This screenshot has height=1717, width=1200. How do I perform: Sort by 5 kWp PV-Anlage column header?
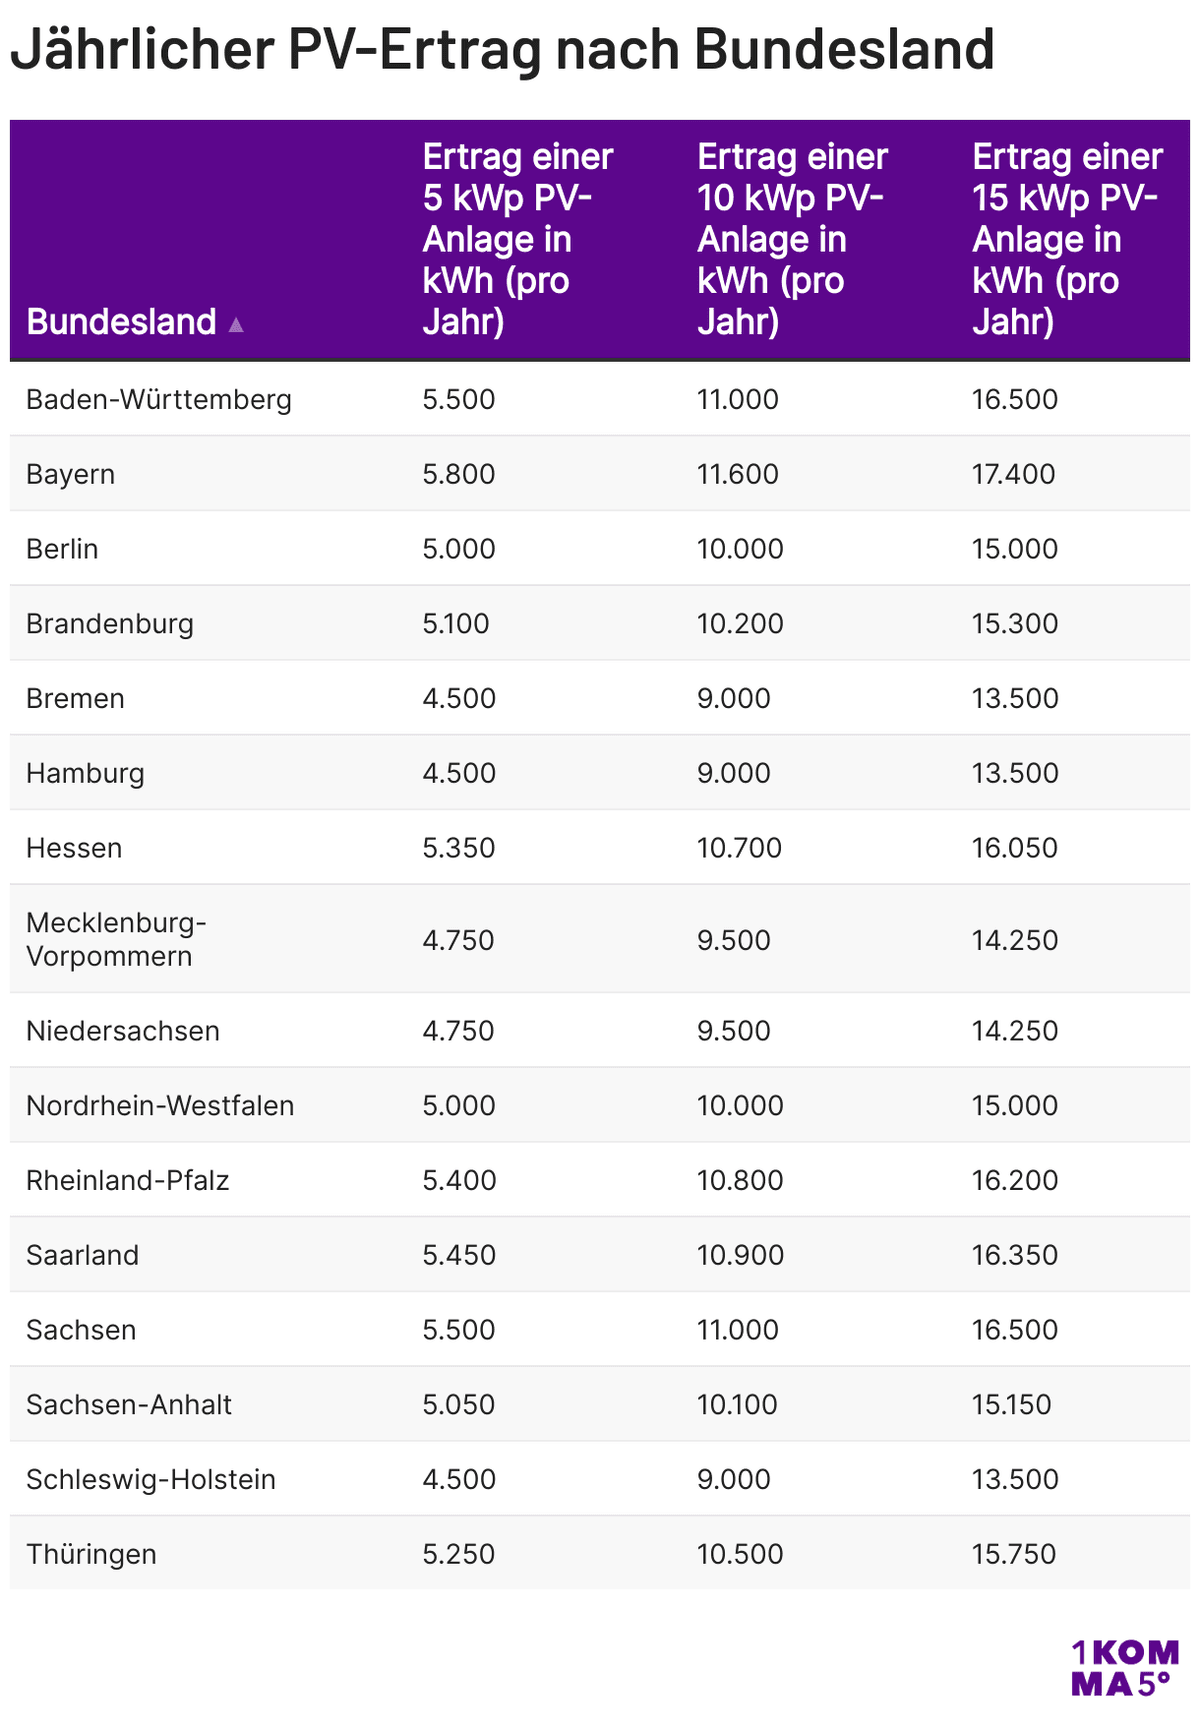517,240
